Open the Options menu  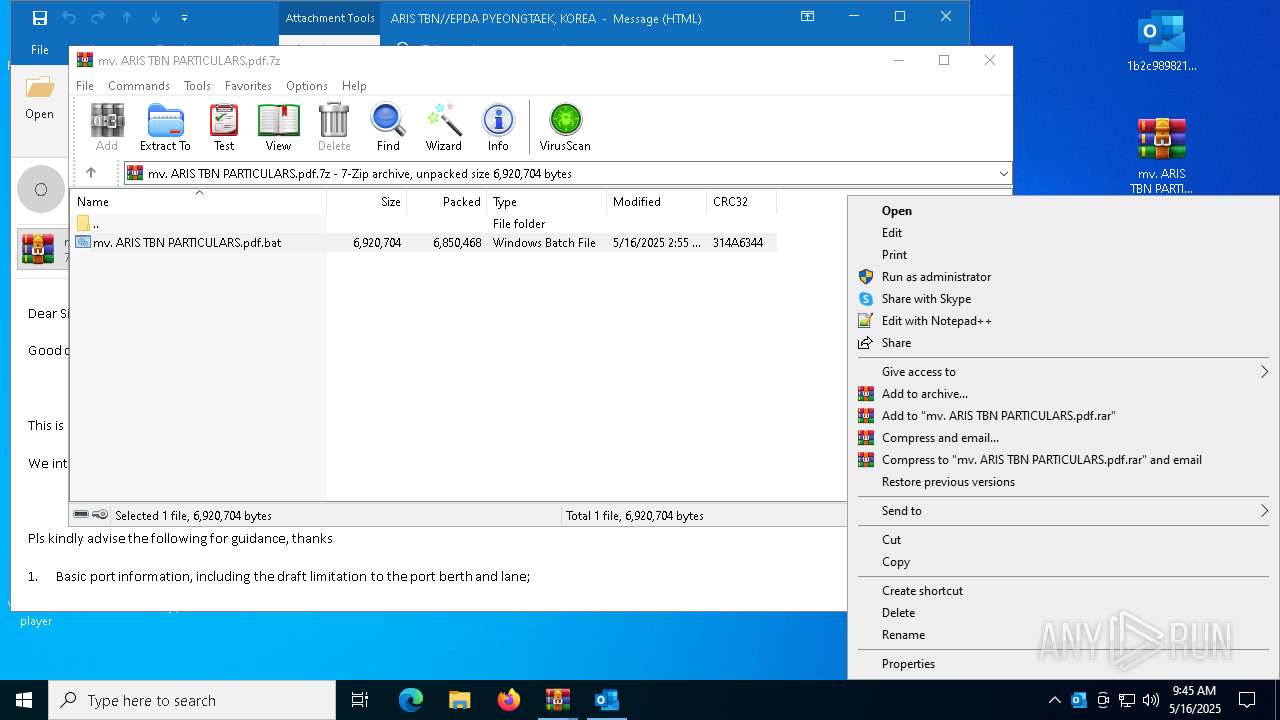(307, 86)
